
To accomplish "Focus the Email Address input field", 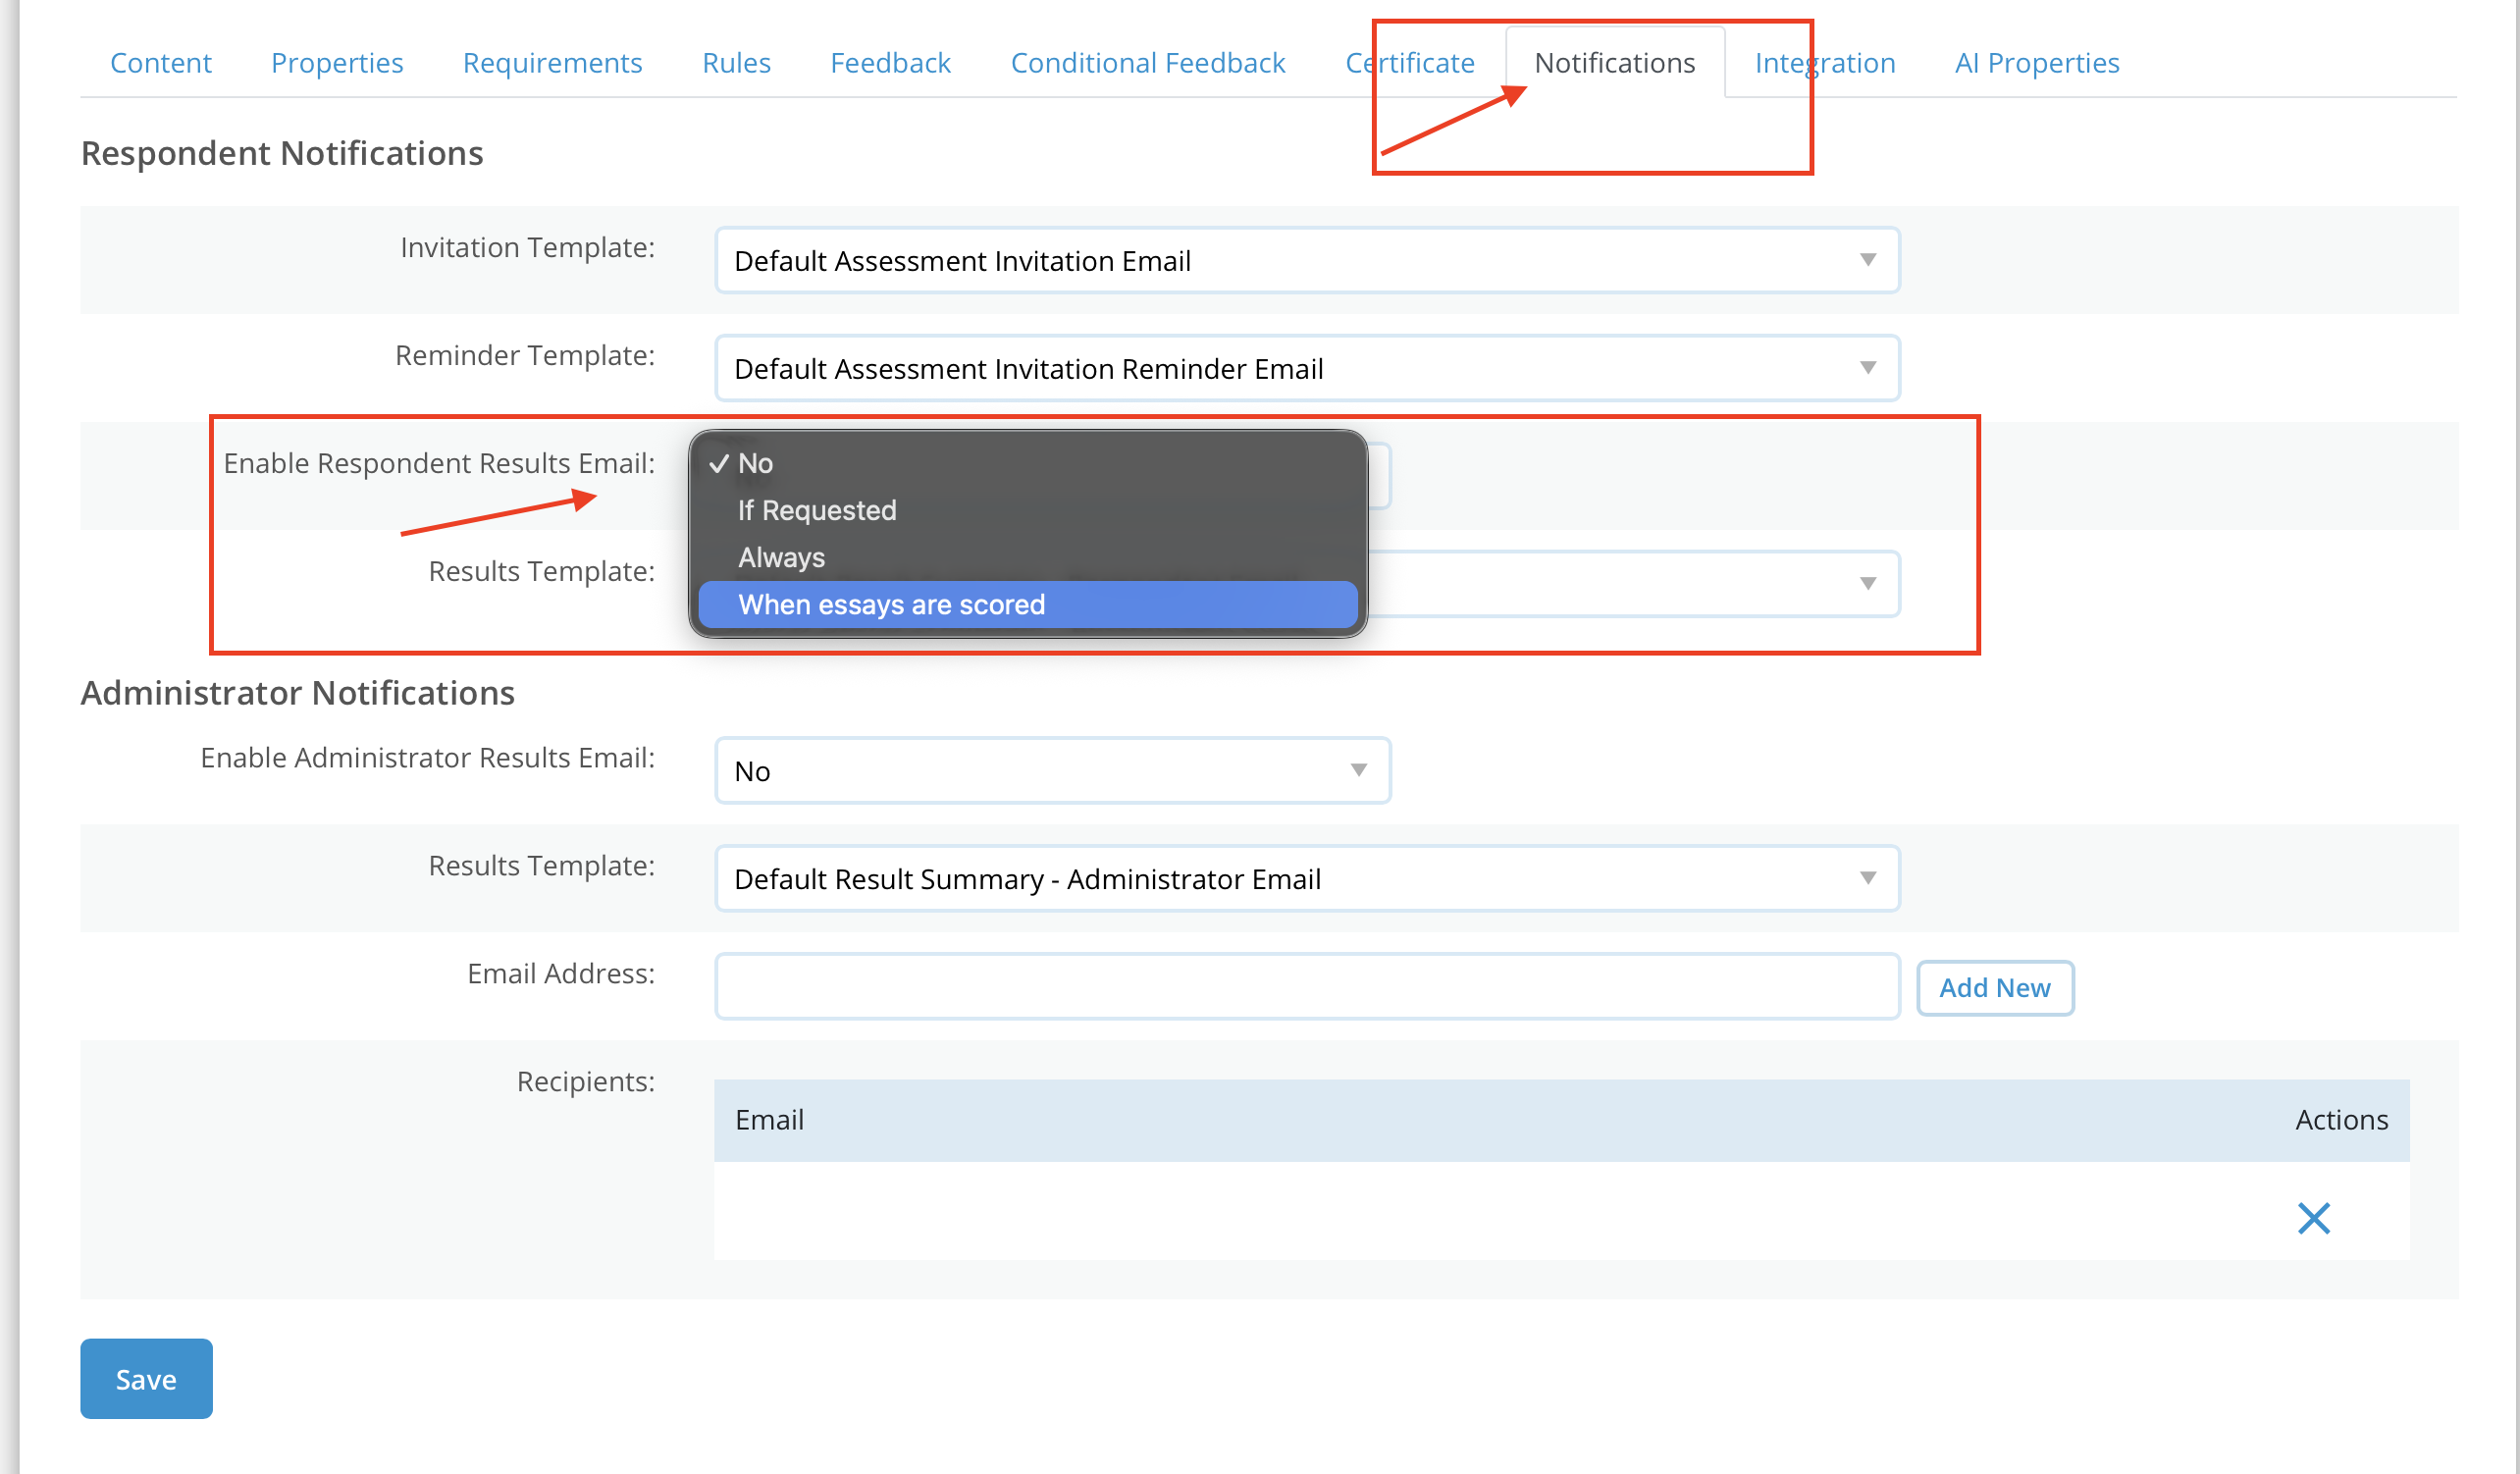I will click(1307, 986).
